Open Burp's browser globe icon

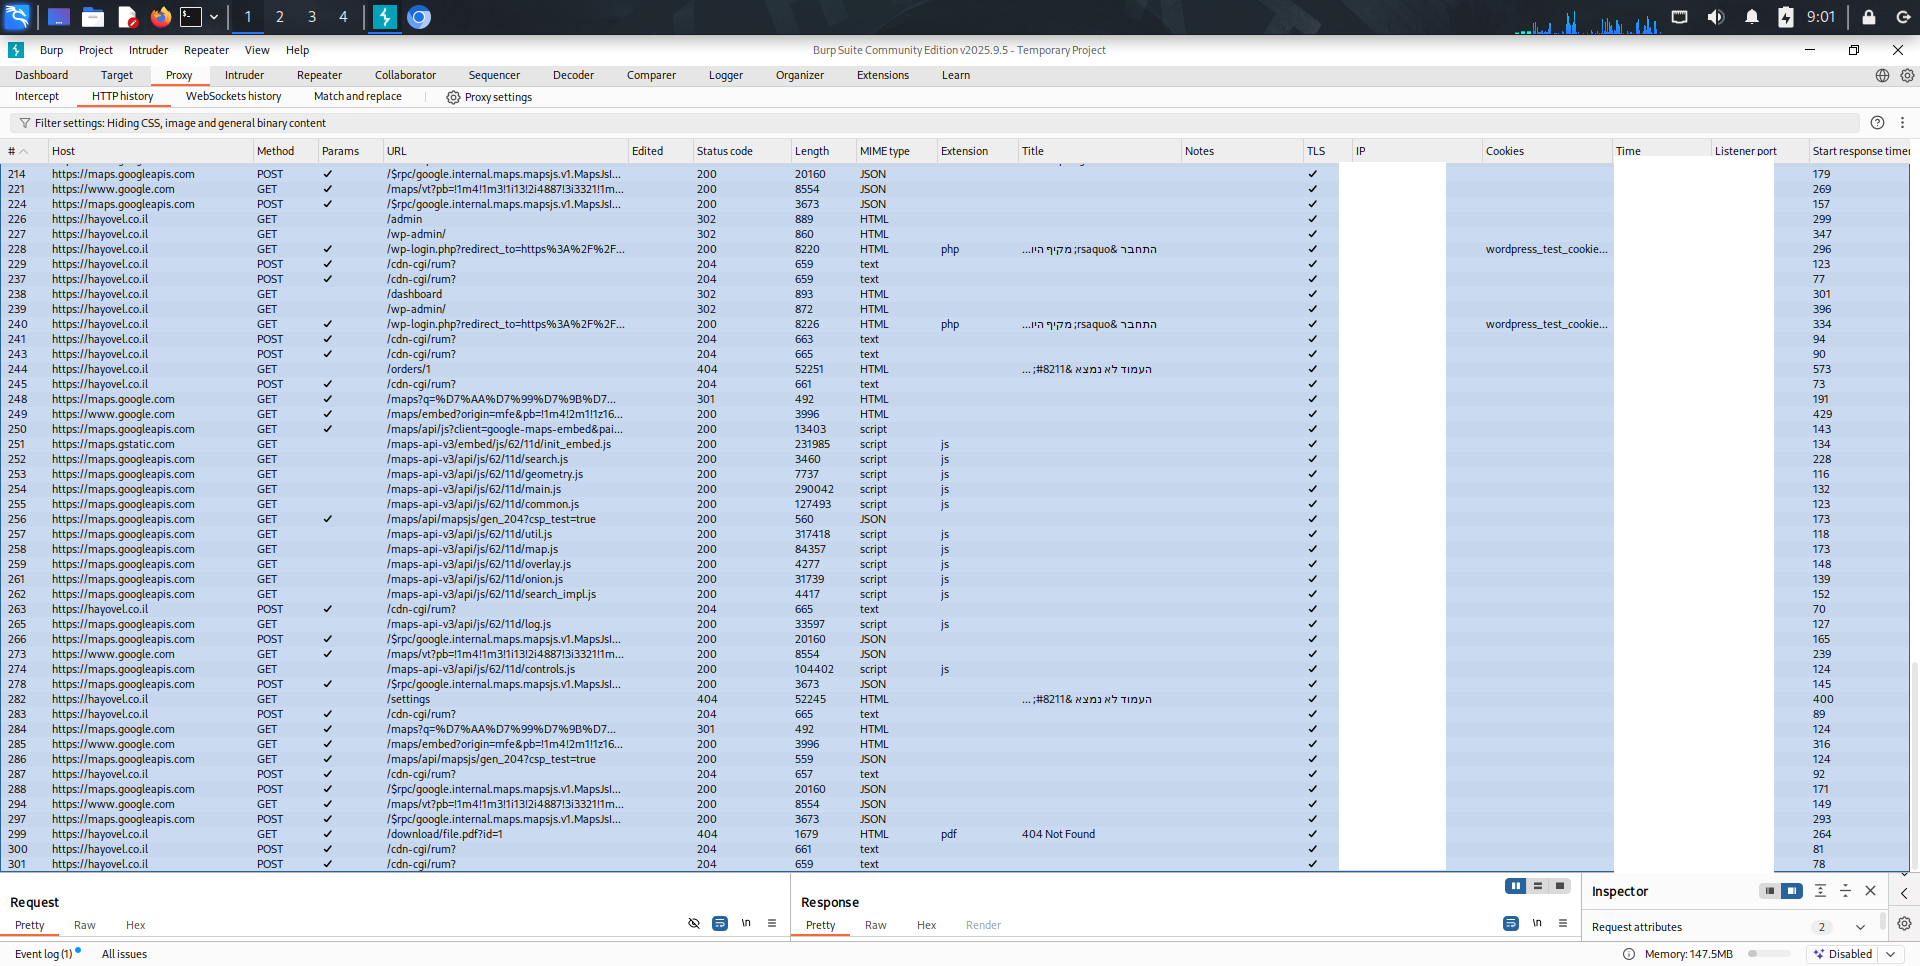[x=1882, y=76]
